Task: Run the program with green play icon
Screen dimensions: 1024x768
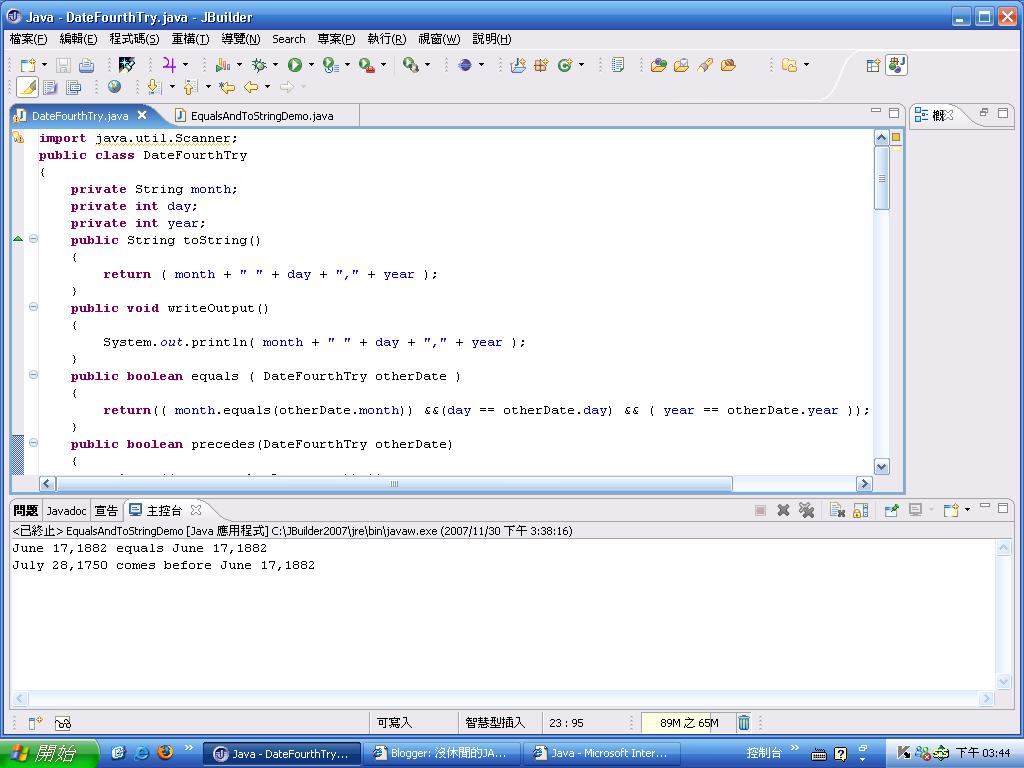Action: coord(295,65)
